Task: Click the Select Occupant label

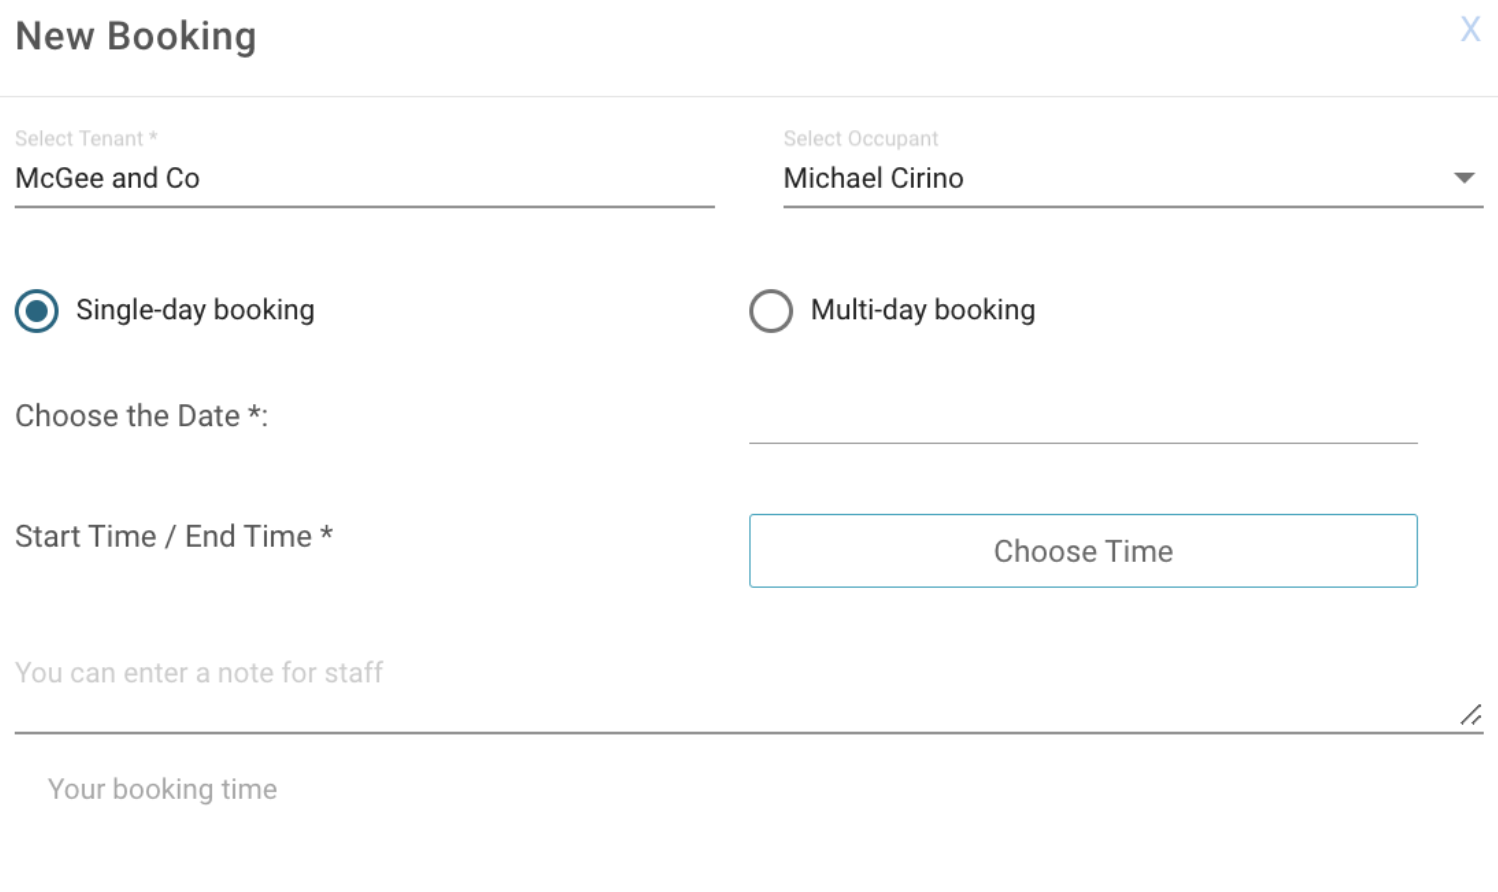Action: pyautogui.click(x=860, y=139)
